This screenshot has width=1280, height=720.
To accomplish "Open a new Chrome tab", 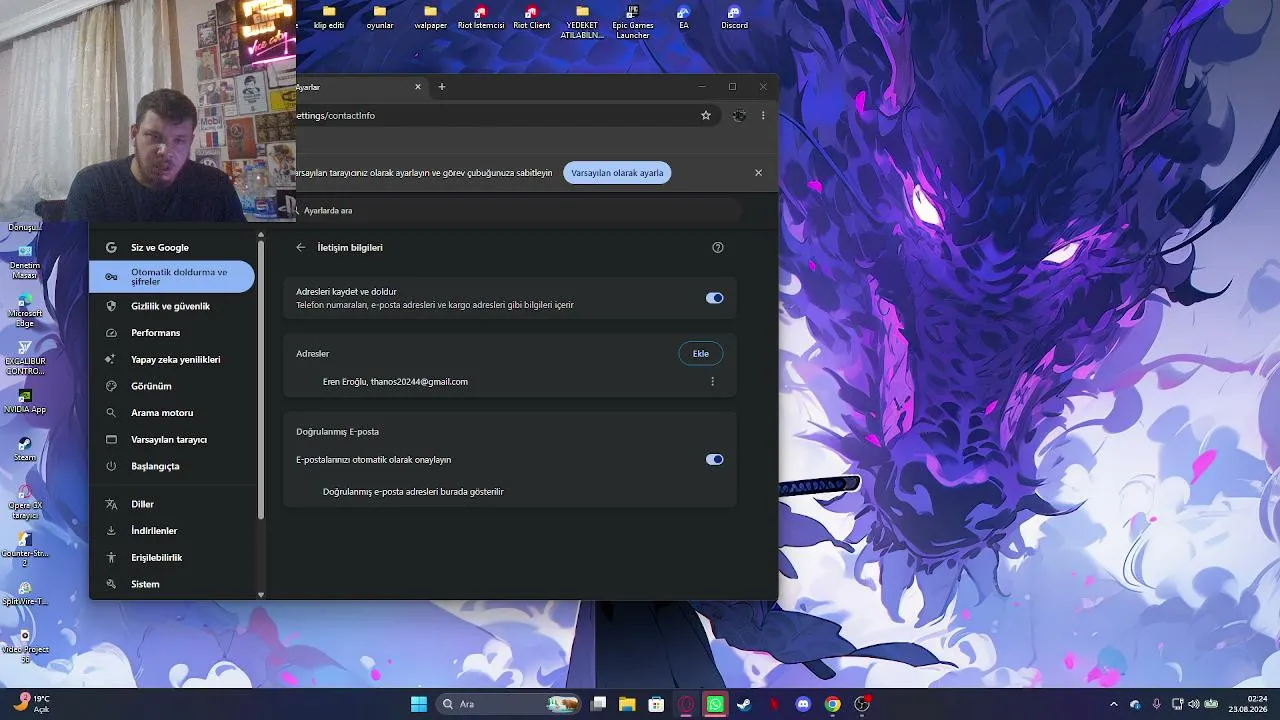I will [x=442, y=87].
